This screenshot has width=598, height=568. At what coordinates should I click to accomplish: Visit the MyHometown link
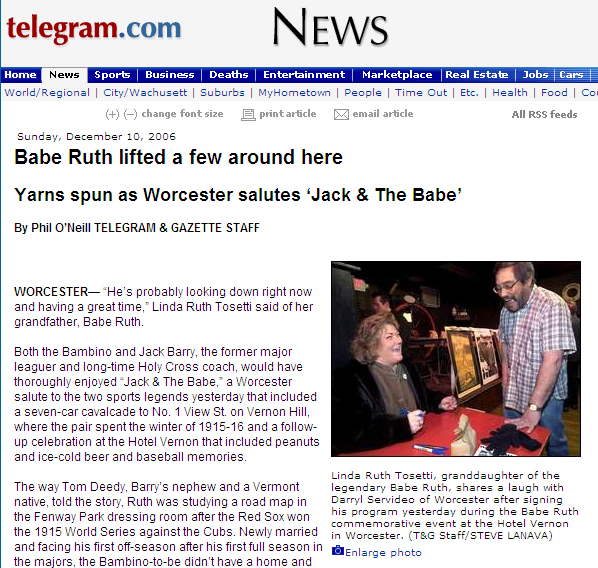(294, 93)
